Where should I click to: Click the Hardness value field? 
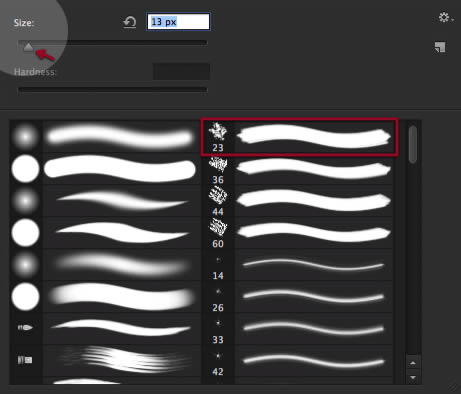[181, 71]
